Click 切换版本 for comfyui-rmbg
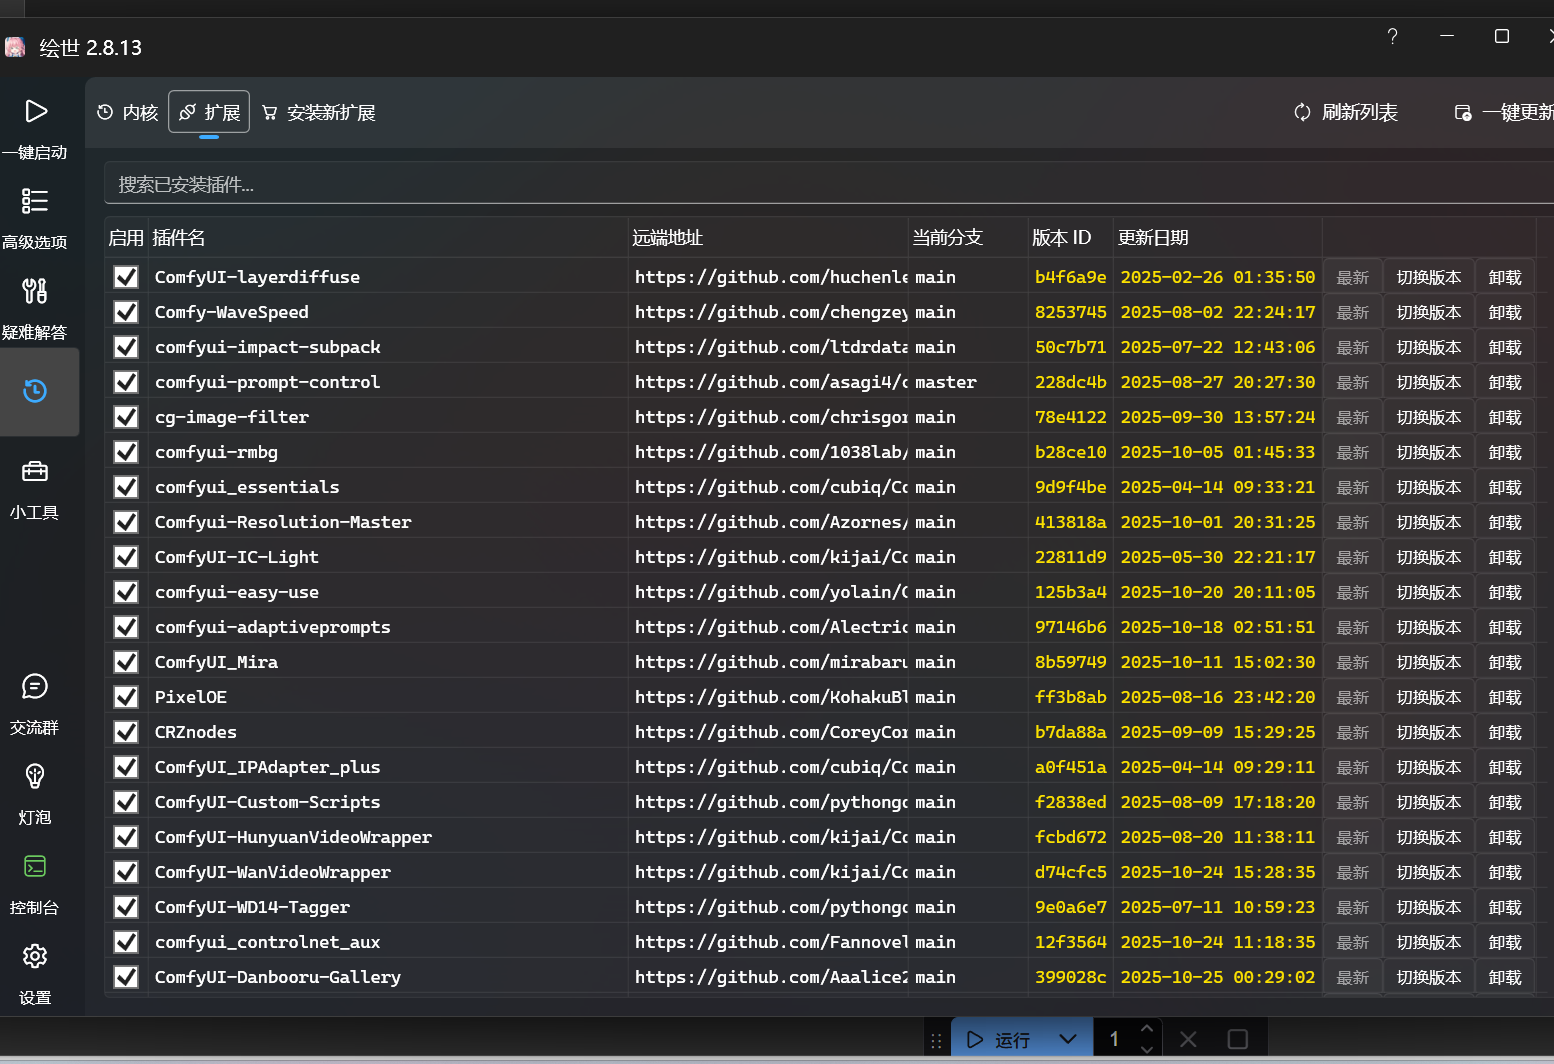Image resolution: width=1554 pixels, height=1064 pixels. (x=1429, y=452)
